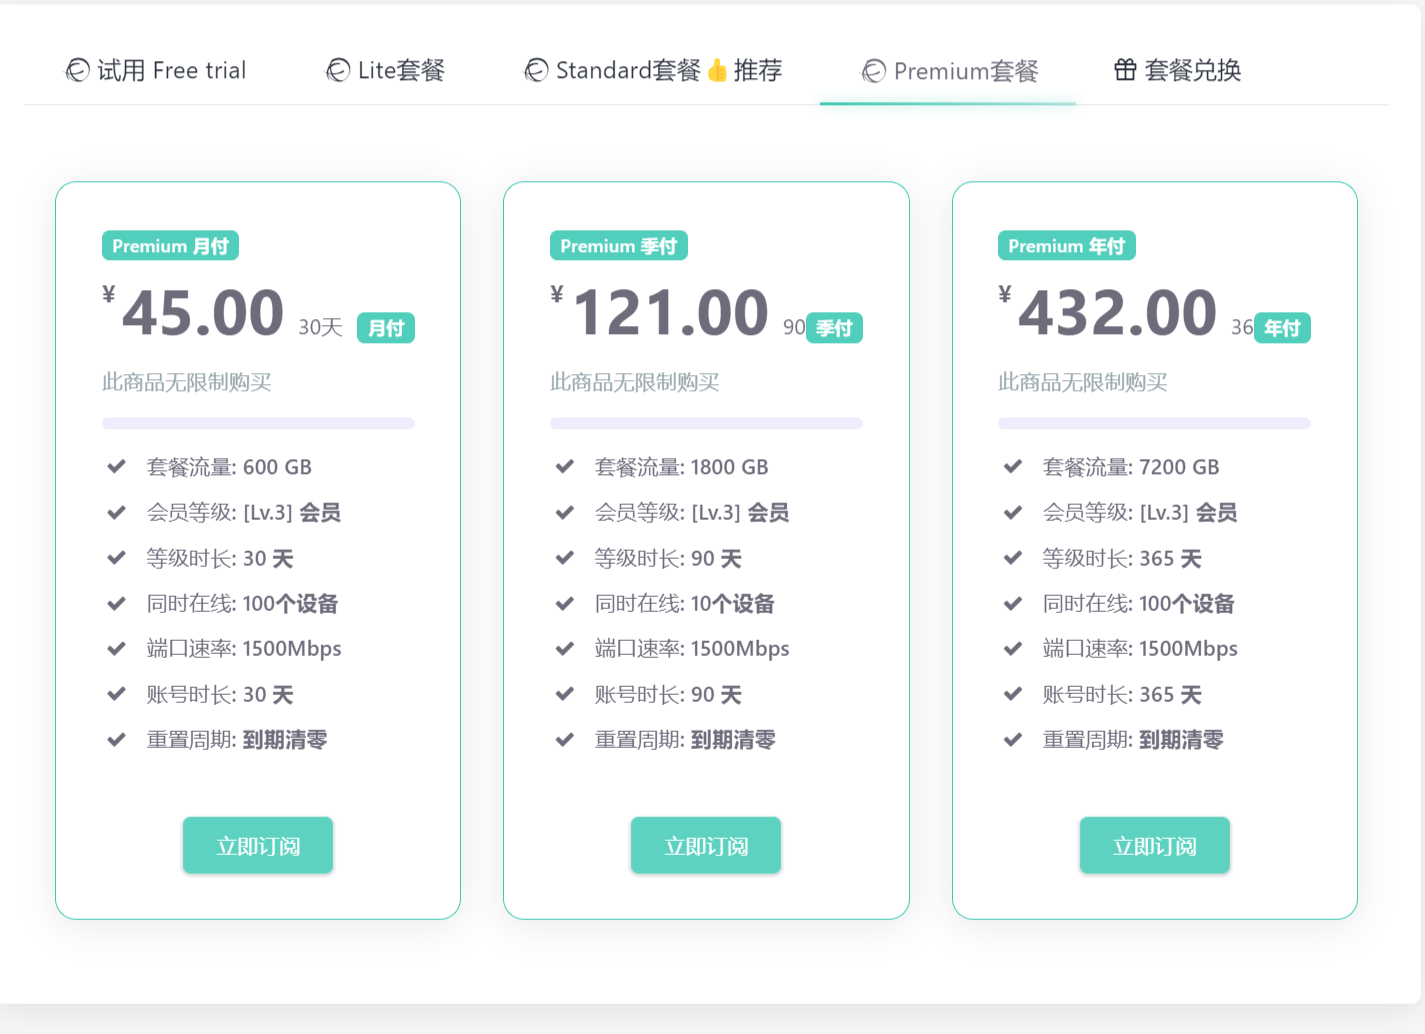Click the 季付 tag beside the 121.00 price

click(x=834, y=328)
